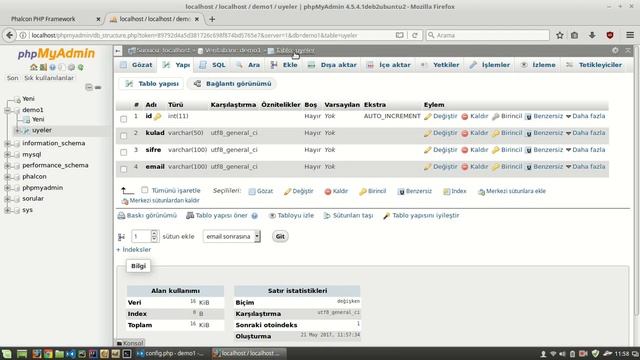This screenshot has width=640, height=360.
Task: Switch to the Gözat tab
Action: 136,65
